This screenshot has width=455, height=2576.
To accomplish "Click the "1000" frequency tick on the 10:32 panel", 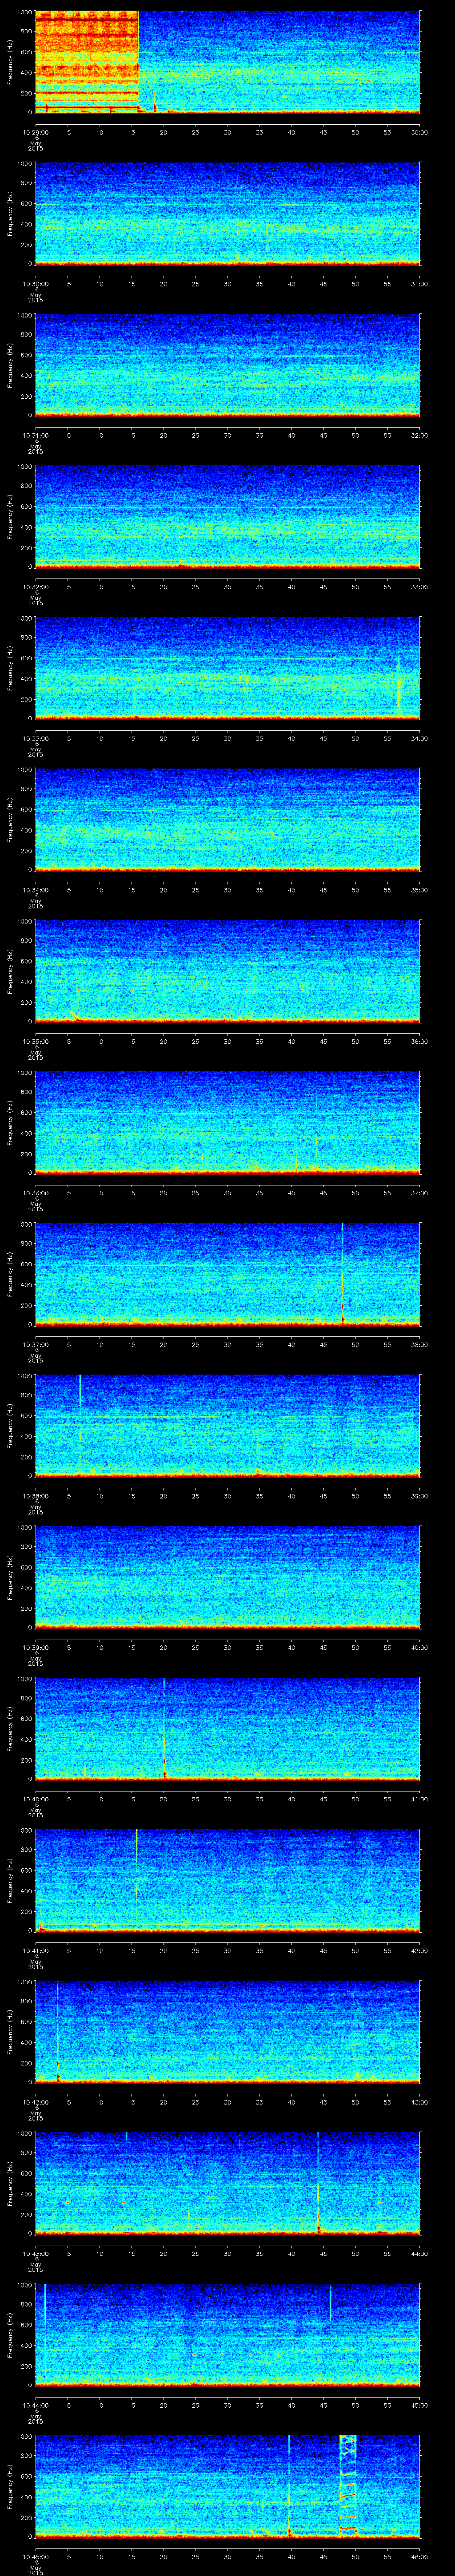I will (24, 467).
